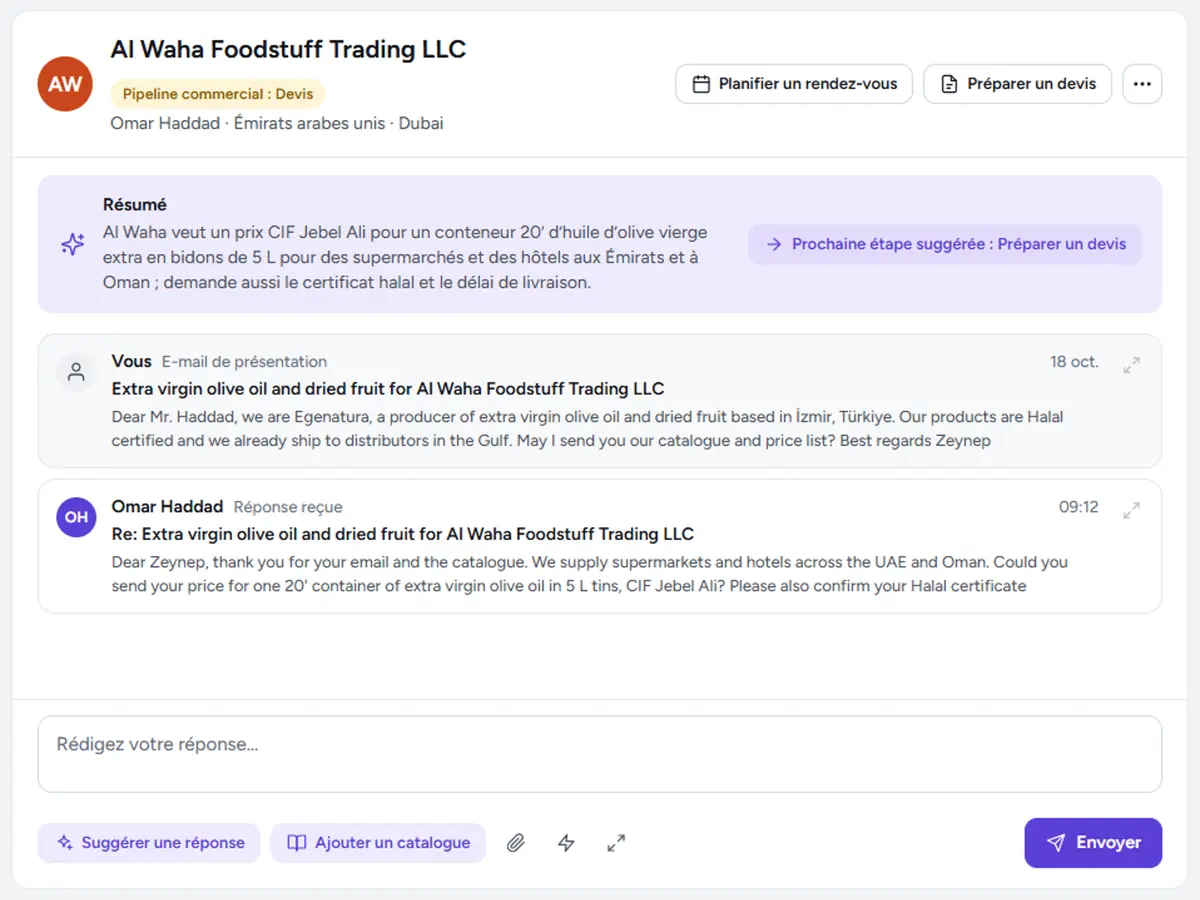Click the user icon beside Vous
Screen dimensions: 1200x900
[x=76, y=372]
